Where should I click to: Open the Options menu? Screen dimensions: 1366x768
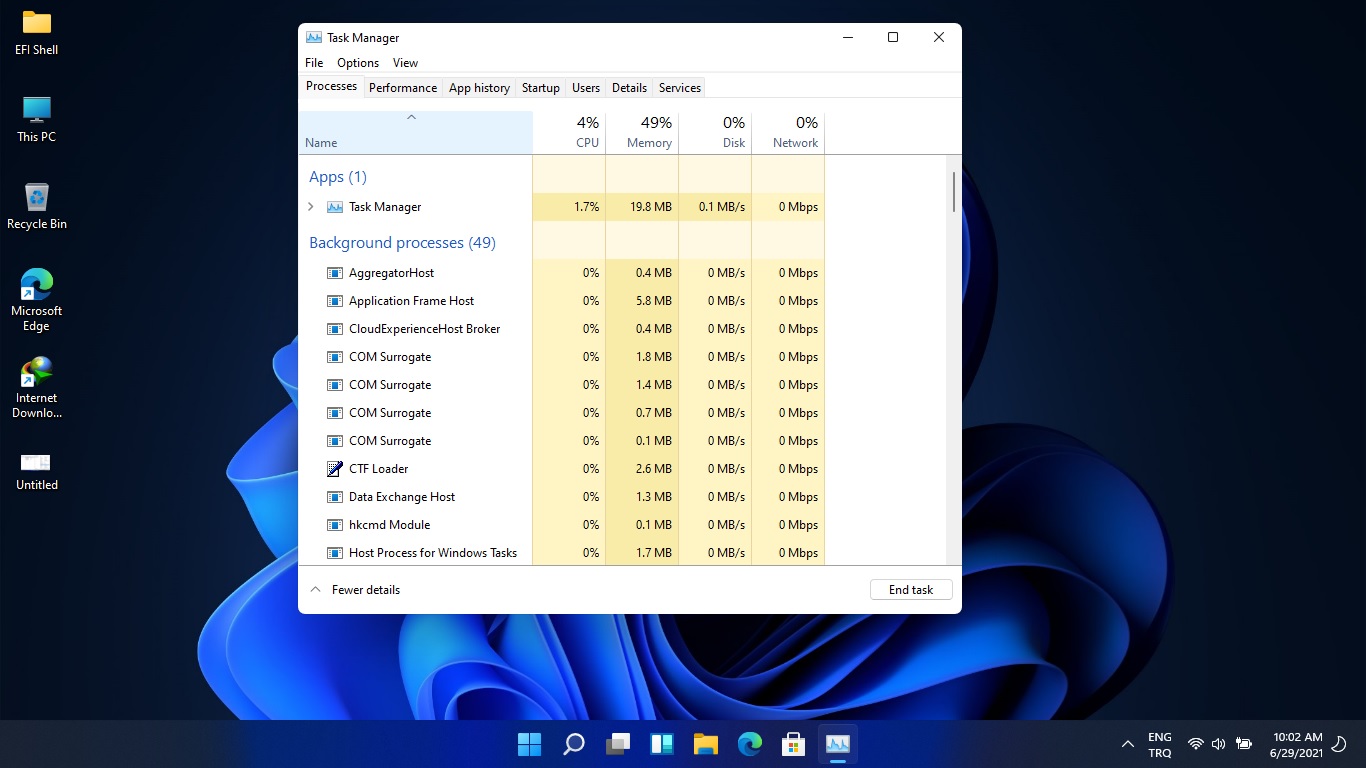point(358,63)
